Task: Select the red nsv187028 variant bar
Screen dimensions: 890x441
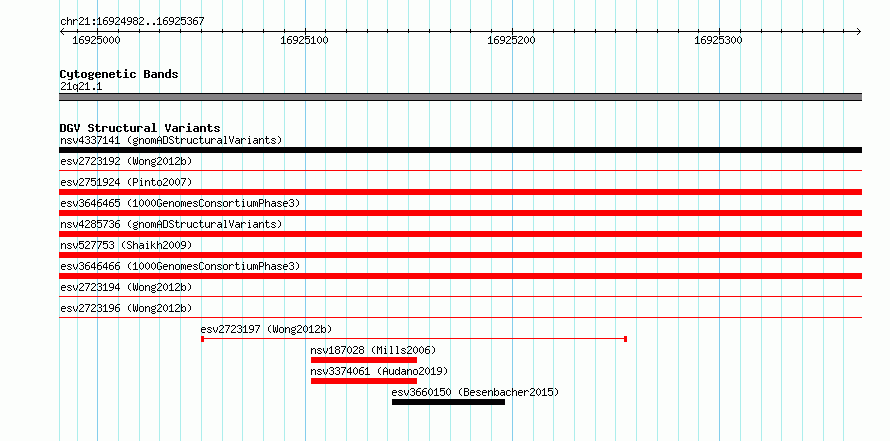Action: (364, 360)
